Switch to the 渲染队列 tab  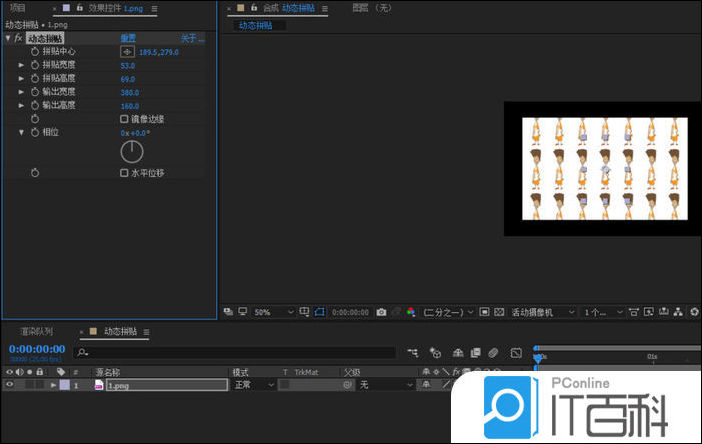[x=38, y=331]
